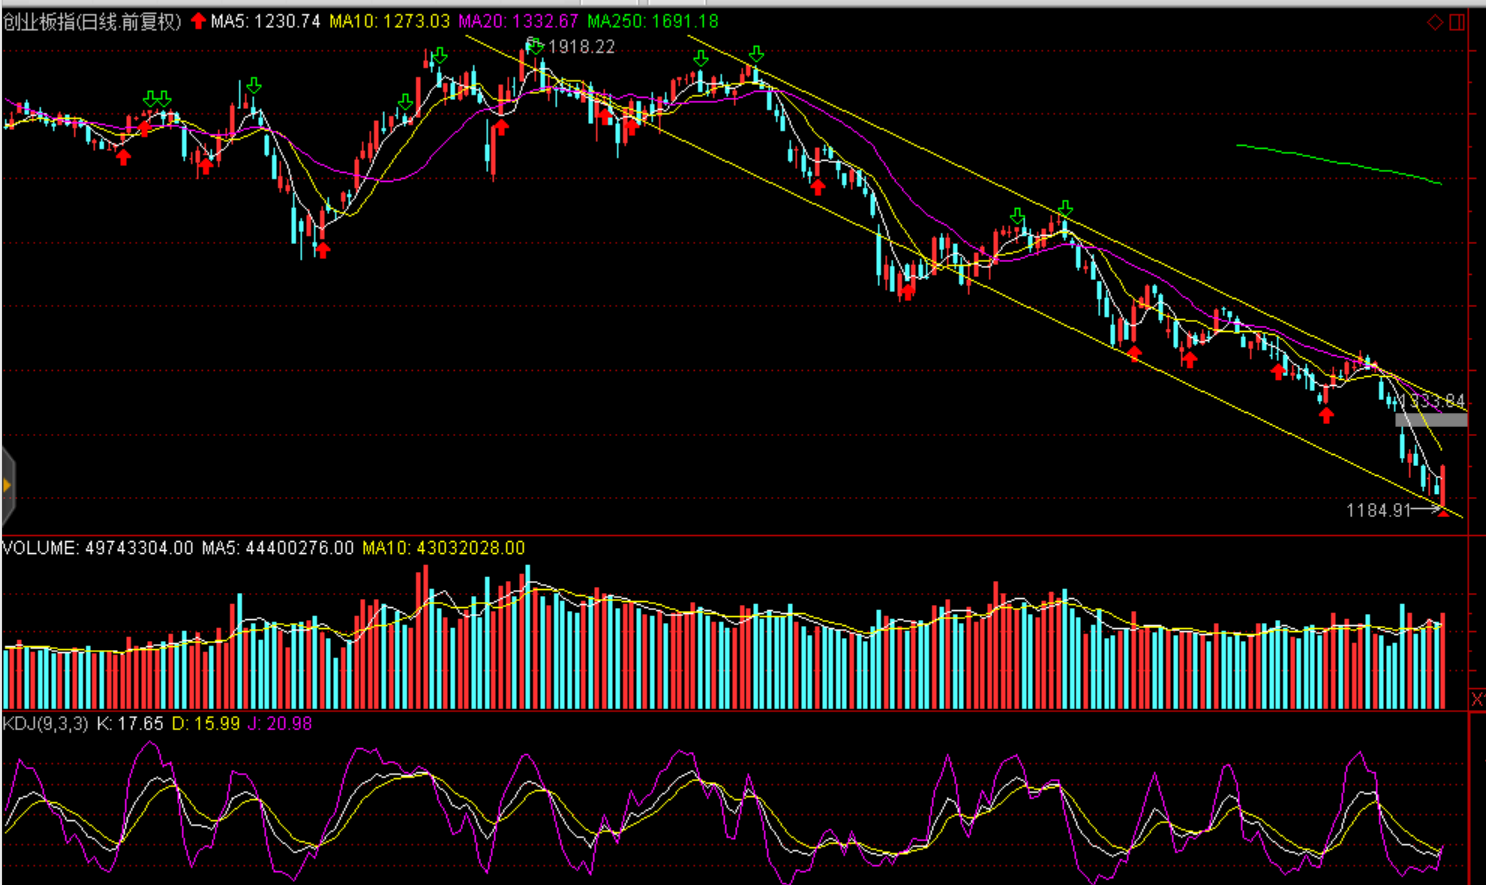
Task: Click the green arrow above the 1918.22 label
Action: [535, 45]
